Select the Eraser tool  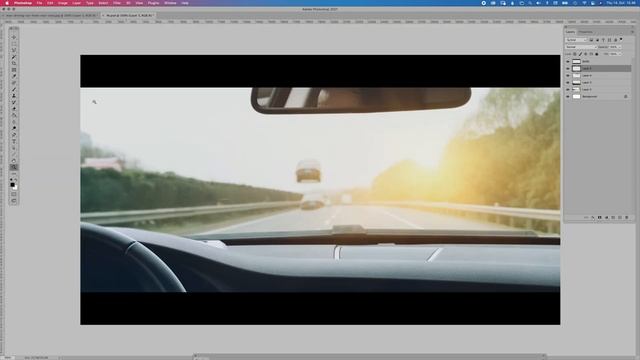(14, 109)
